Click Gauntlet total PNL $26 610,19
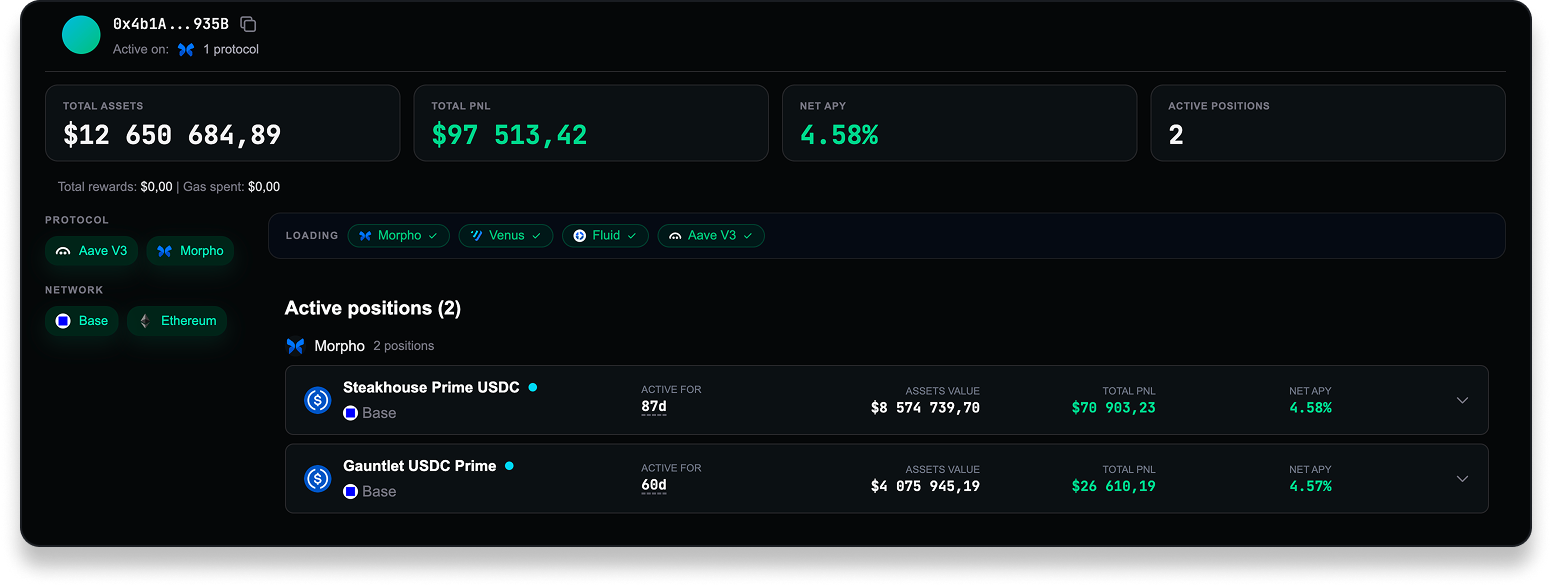The width and height of the screenshot is (1552, 587). 1113,487
